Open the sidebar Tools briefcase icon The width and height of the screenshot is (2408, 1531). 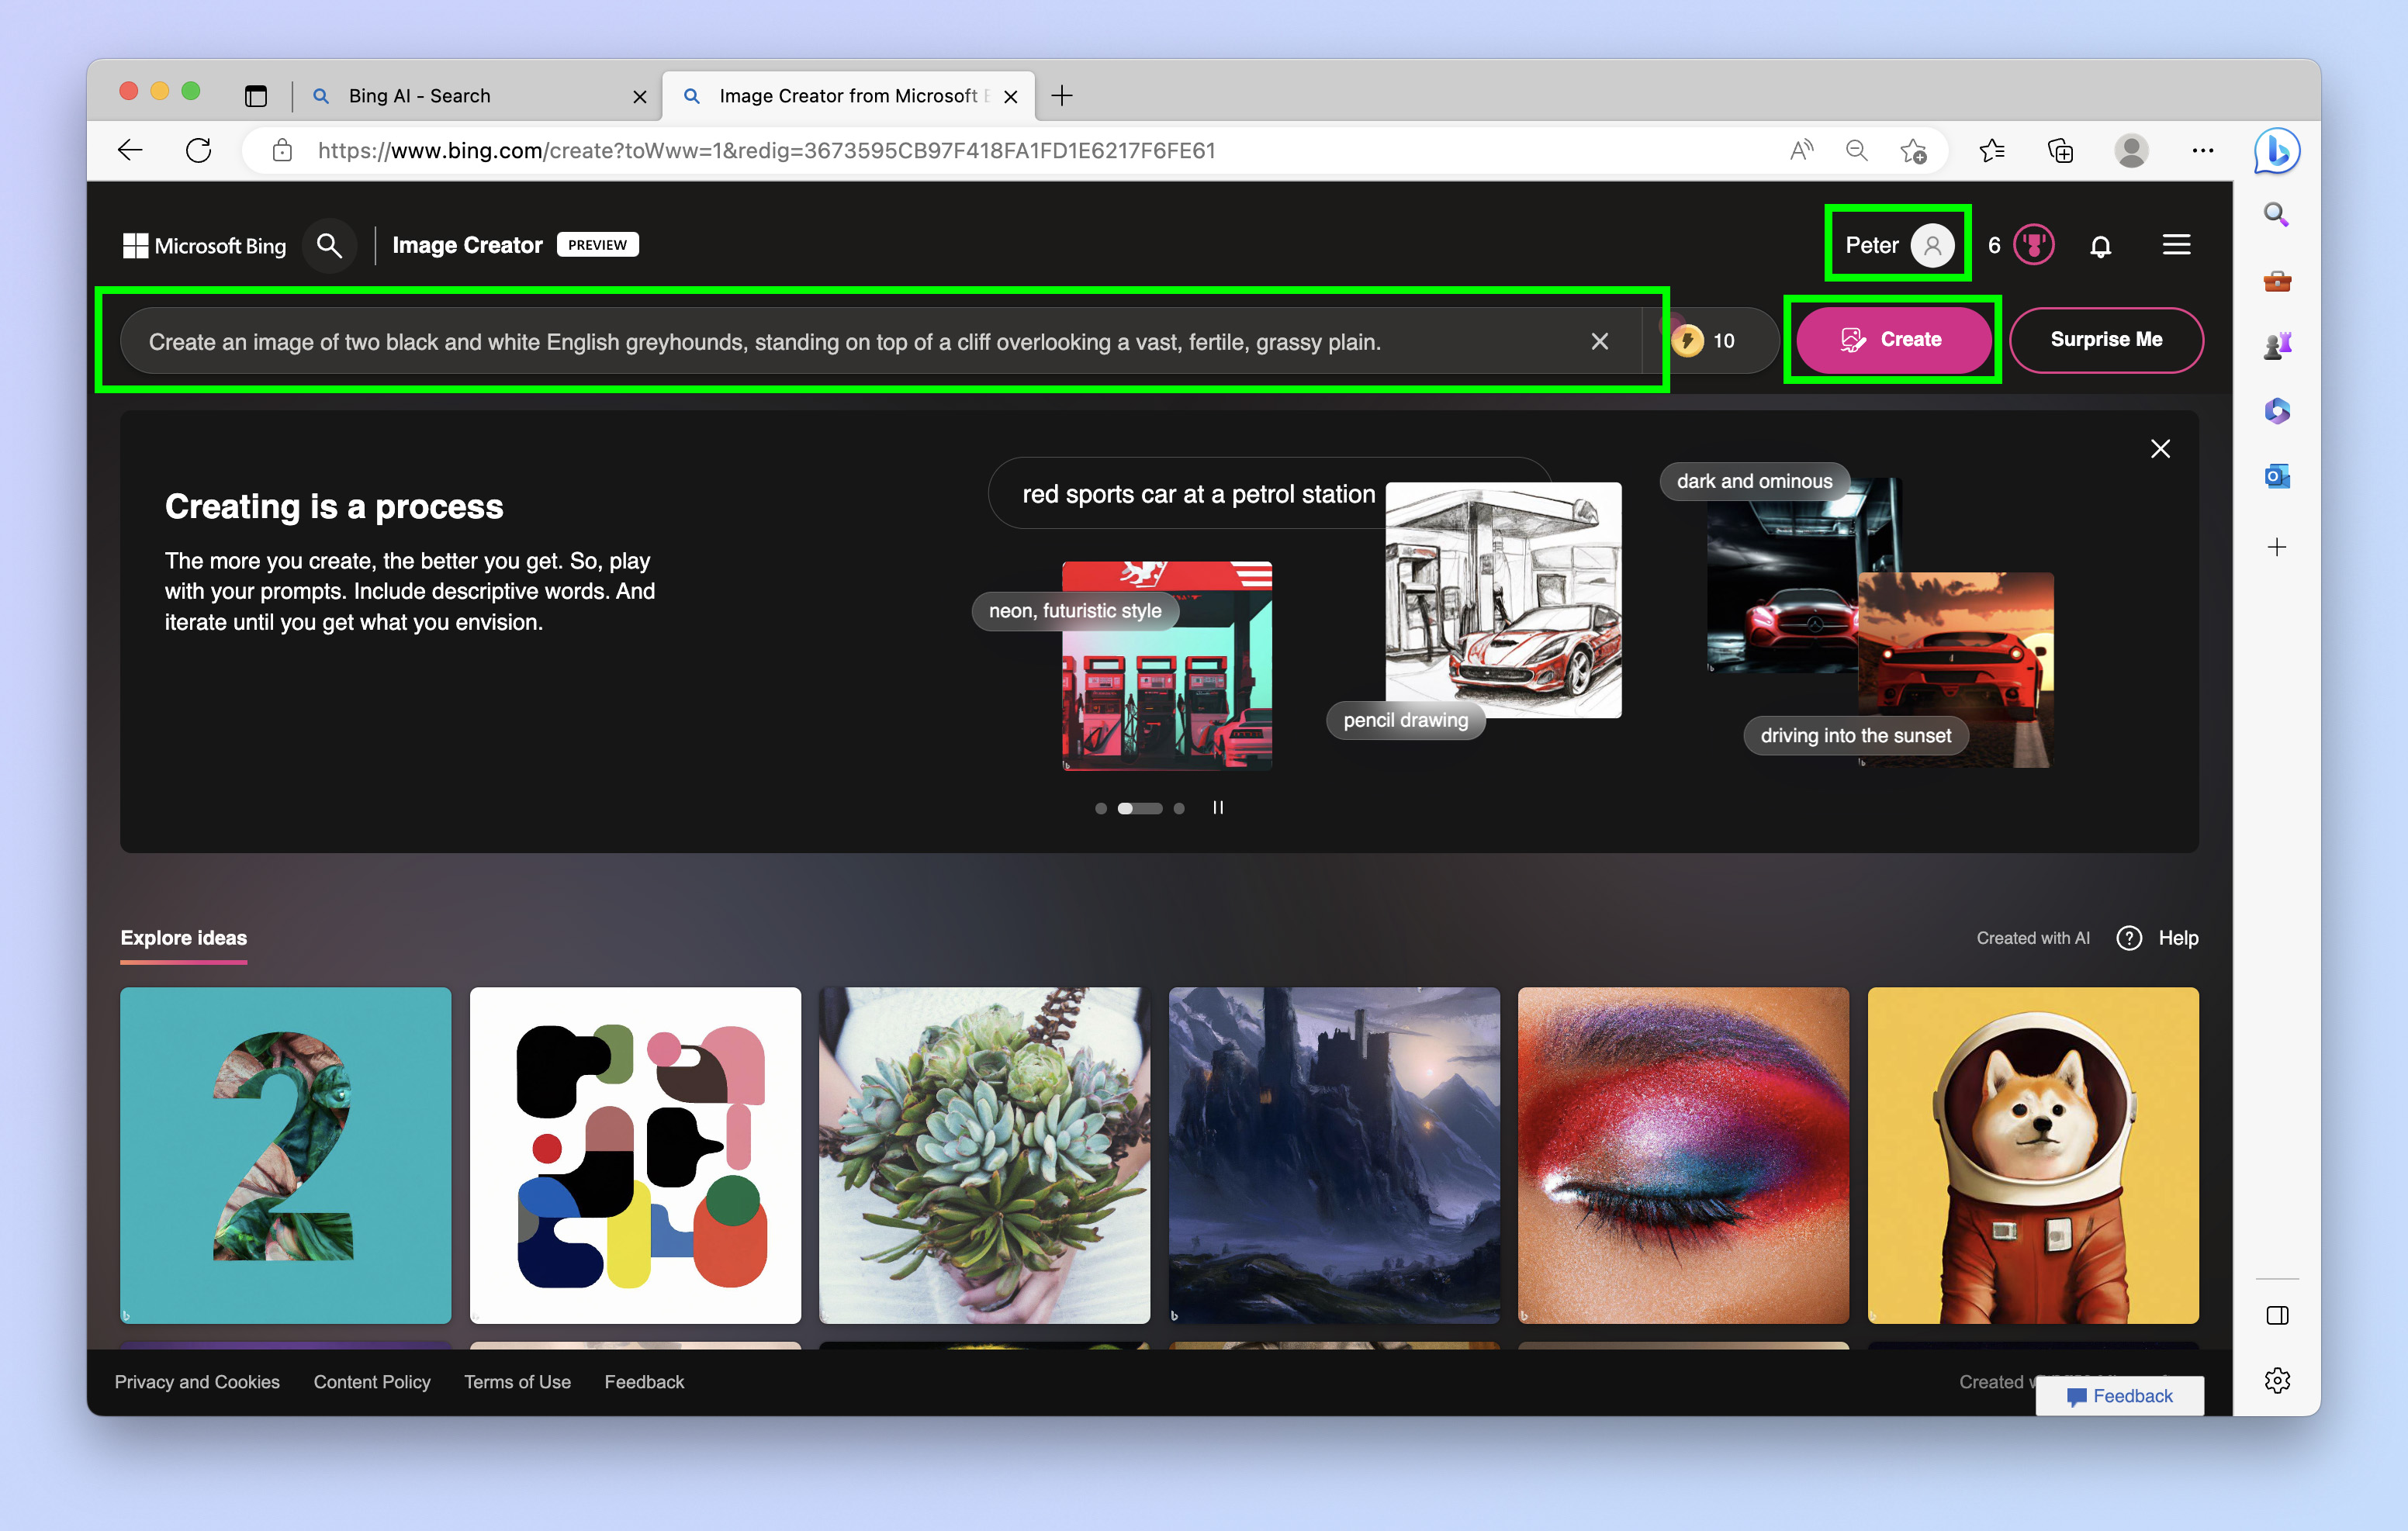(x=2277, y=281)
